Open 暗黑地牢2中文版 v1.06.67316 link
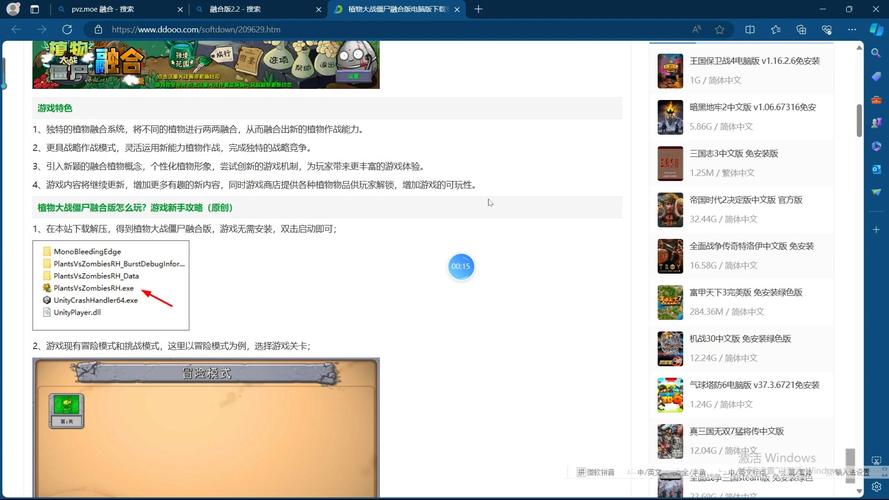Screen dimensions: 889x500 pyautogui.click(x=752, y=107)
